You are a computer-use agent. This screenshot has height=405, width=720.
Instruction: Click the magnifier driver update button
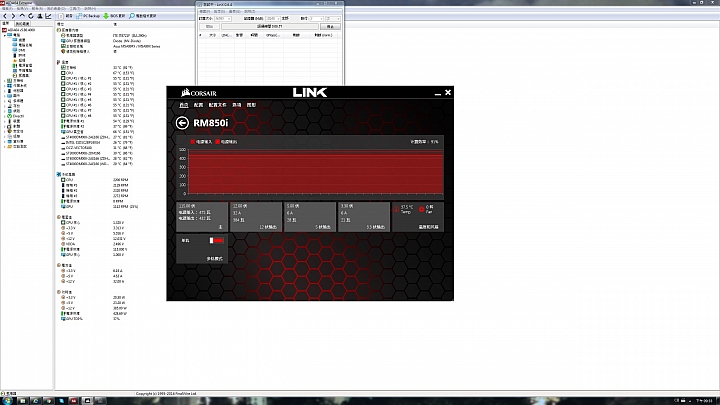pyautogui.click(x=143, y=16)
